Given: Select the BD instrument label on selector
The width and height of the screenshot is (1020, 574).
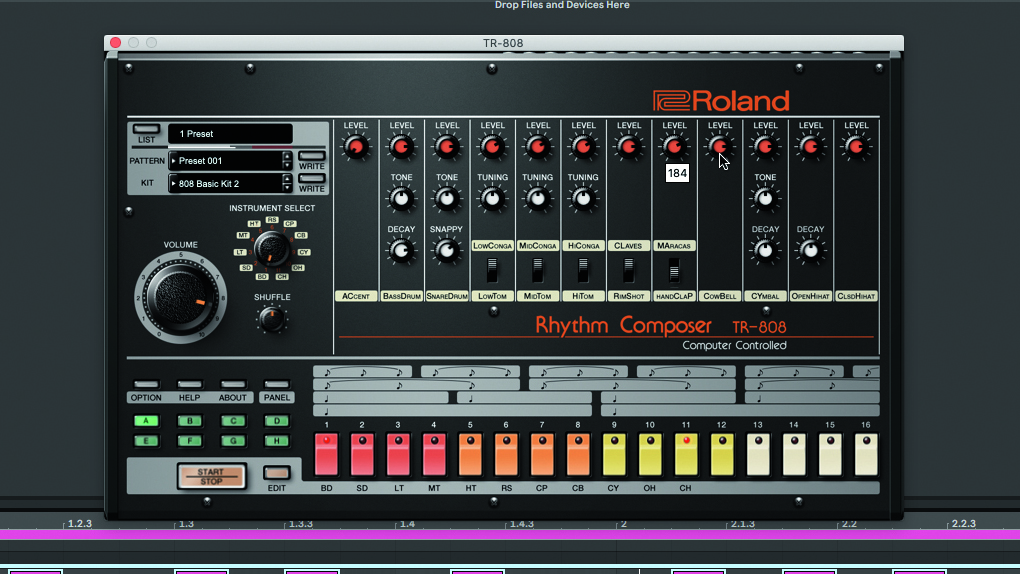Looking at the screenshot, I should pos(262,277).
